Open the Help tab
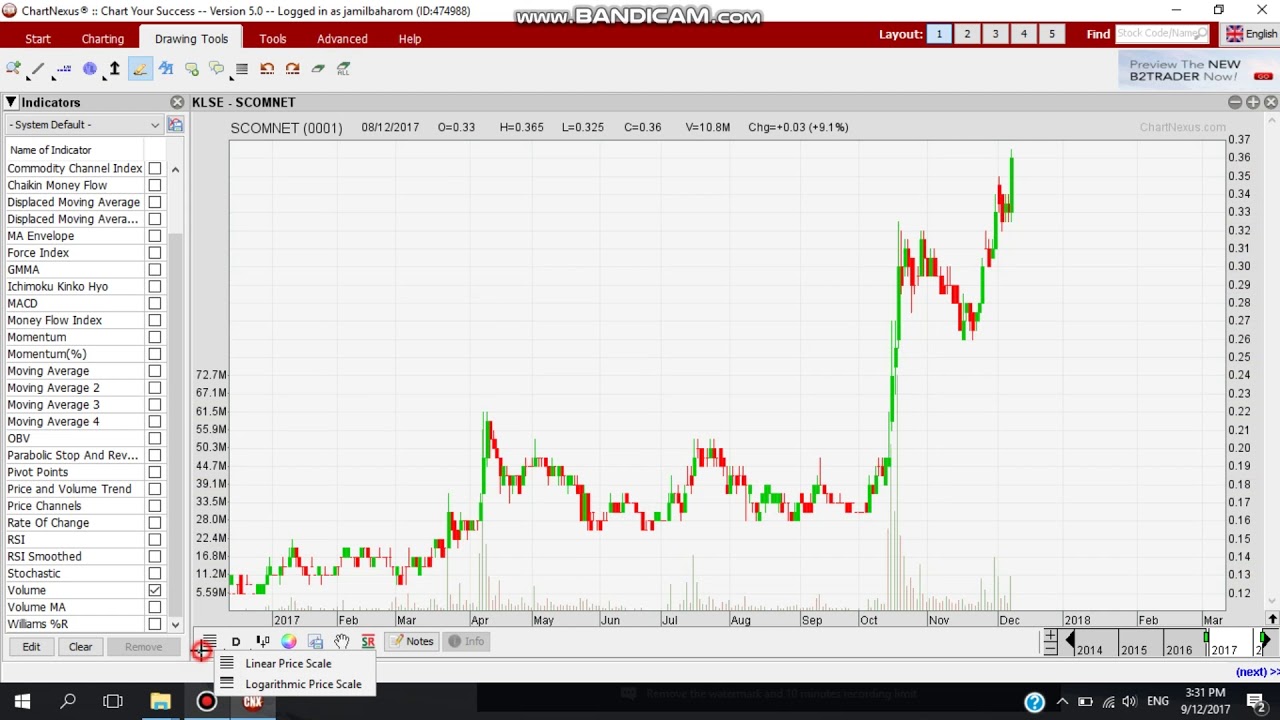This screenshot has height=720, width=1280. click(x=410, y=39)
